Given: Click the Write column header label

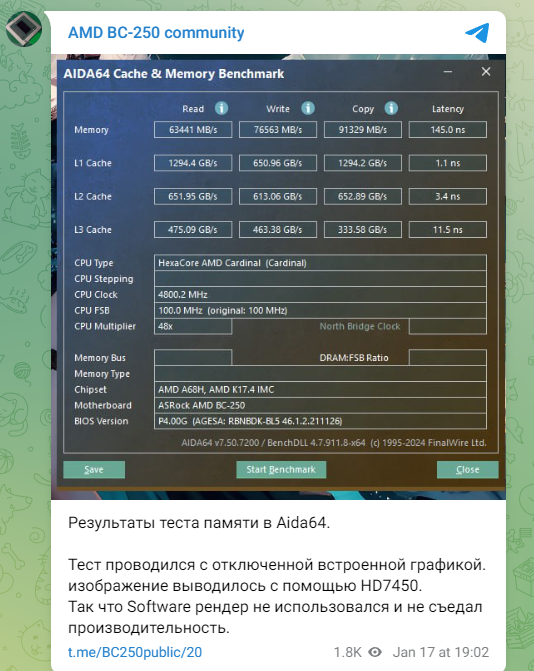Looking at the screenshot, I should pos(278,109).
